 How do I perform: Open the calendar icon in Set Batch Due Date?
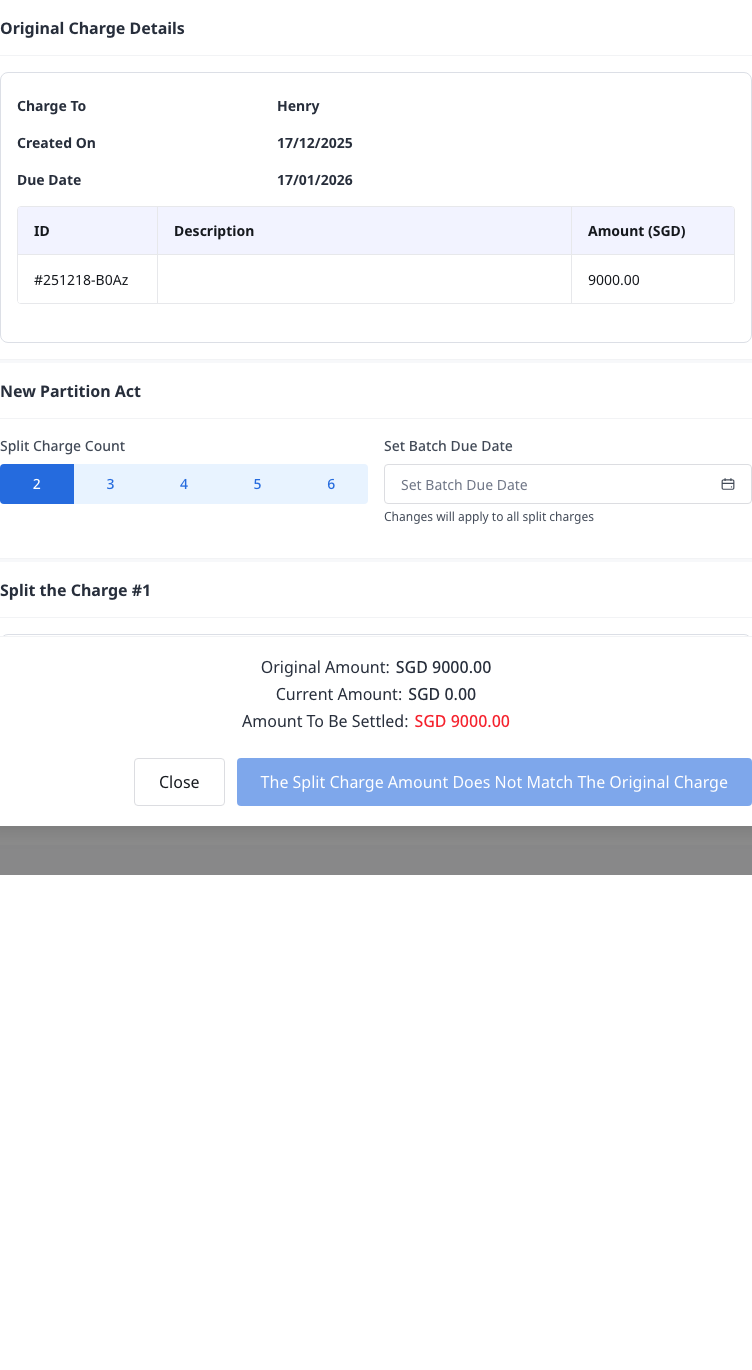pyautogui.click(x=728, y=484)
